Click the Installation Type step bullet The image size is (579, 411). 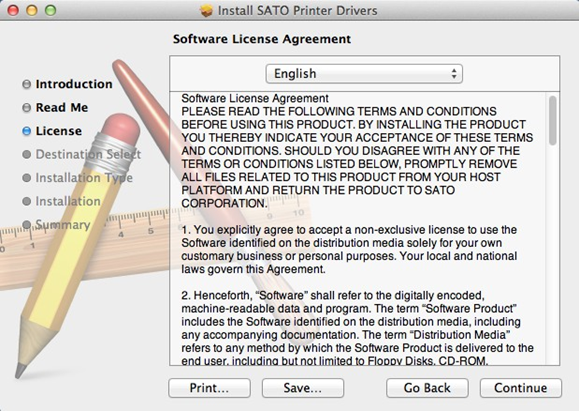point(27,178)
